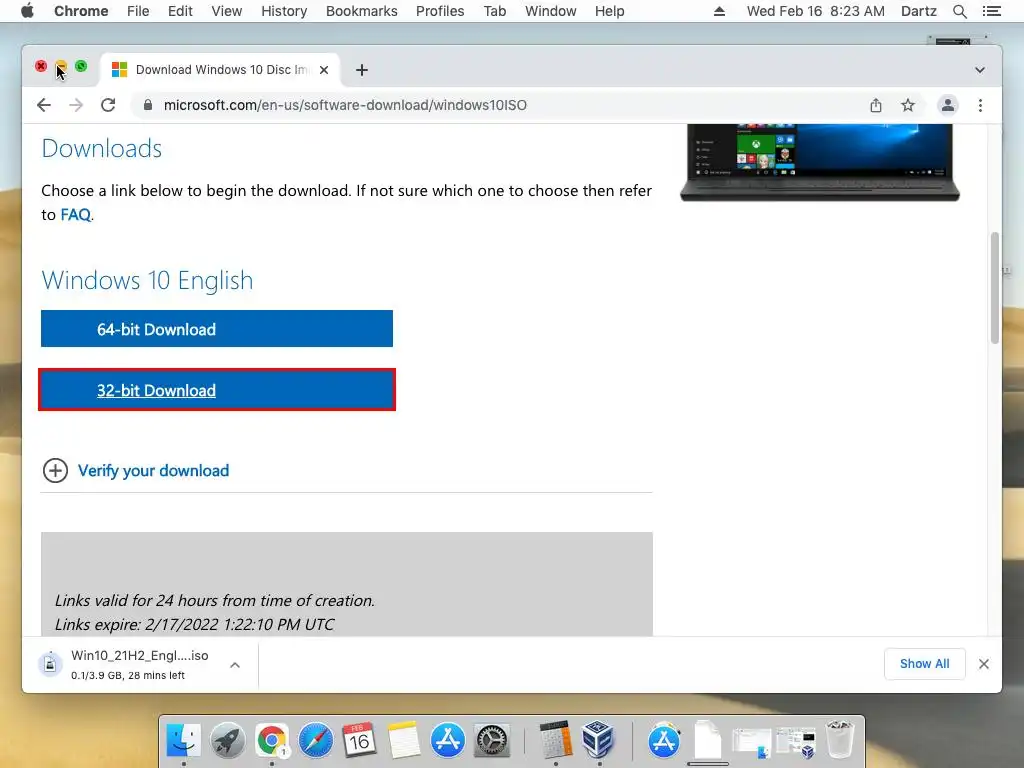Expand download item options chevron
Screen dimensions: 1024x768
[235, 665]
